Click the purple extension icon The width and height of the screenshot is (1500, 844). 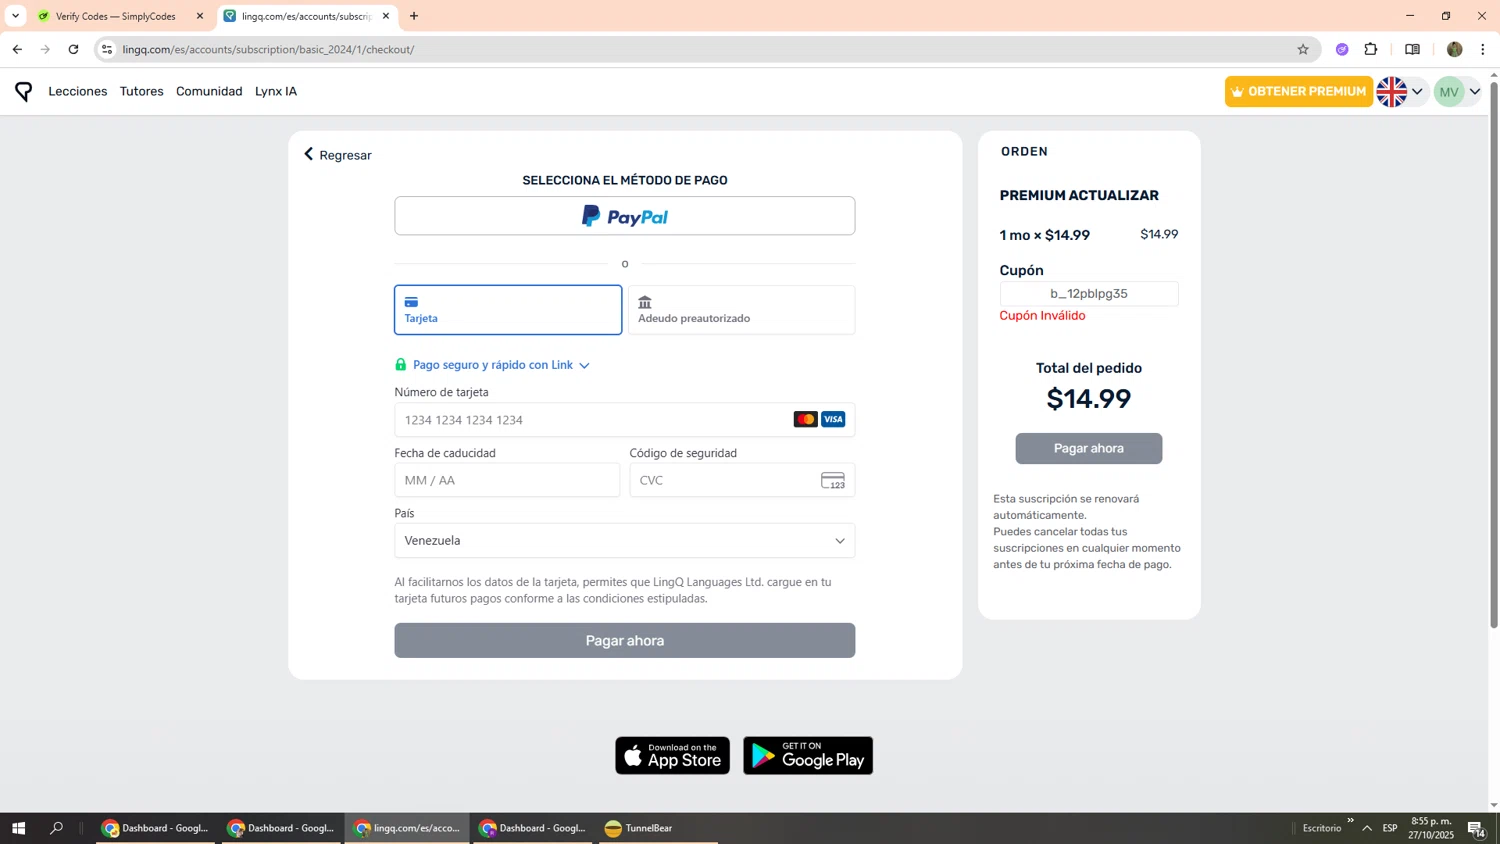pyautogui.click(x=1342, y=49)
